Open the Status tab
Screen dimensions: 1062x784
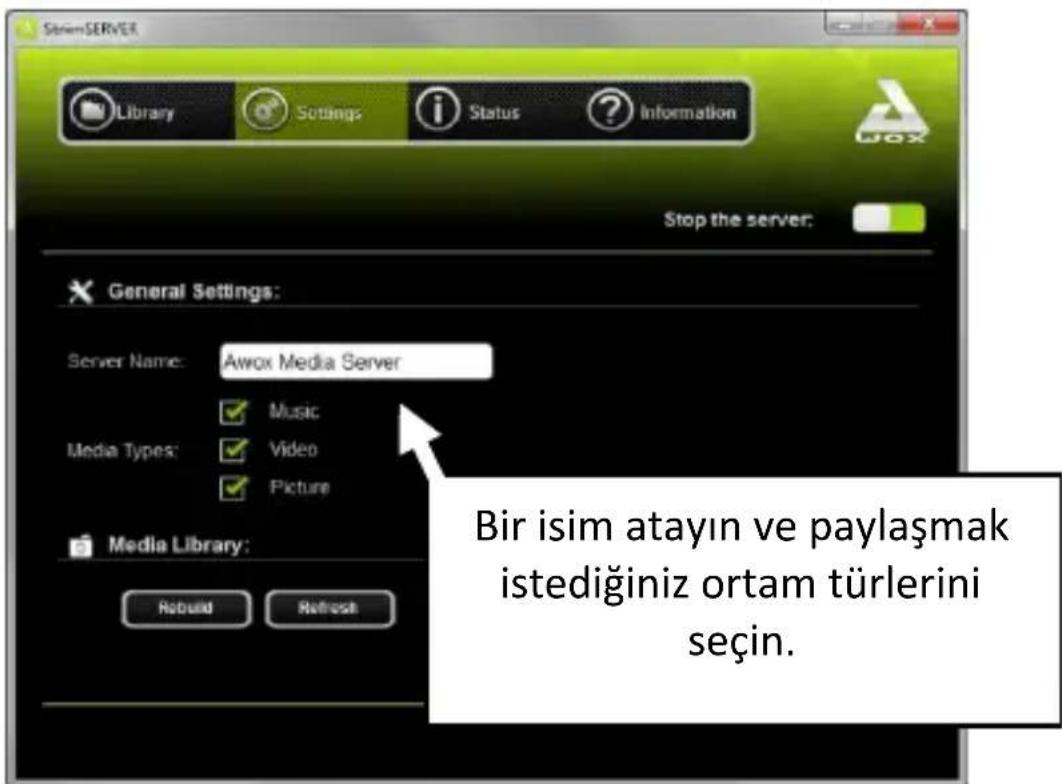pyautogui.click(x=493, y=111)
